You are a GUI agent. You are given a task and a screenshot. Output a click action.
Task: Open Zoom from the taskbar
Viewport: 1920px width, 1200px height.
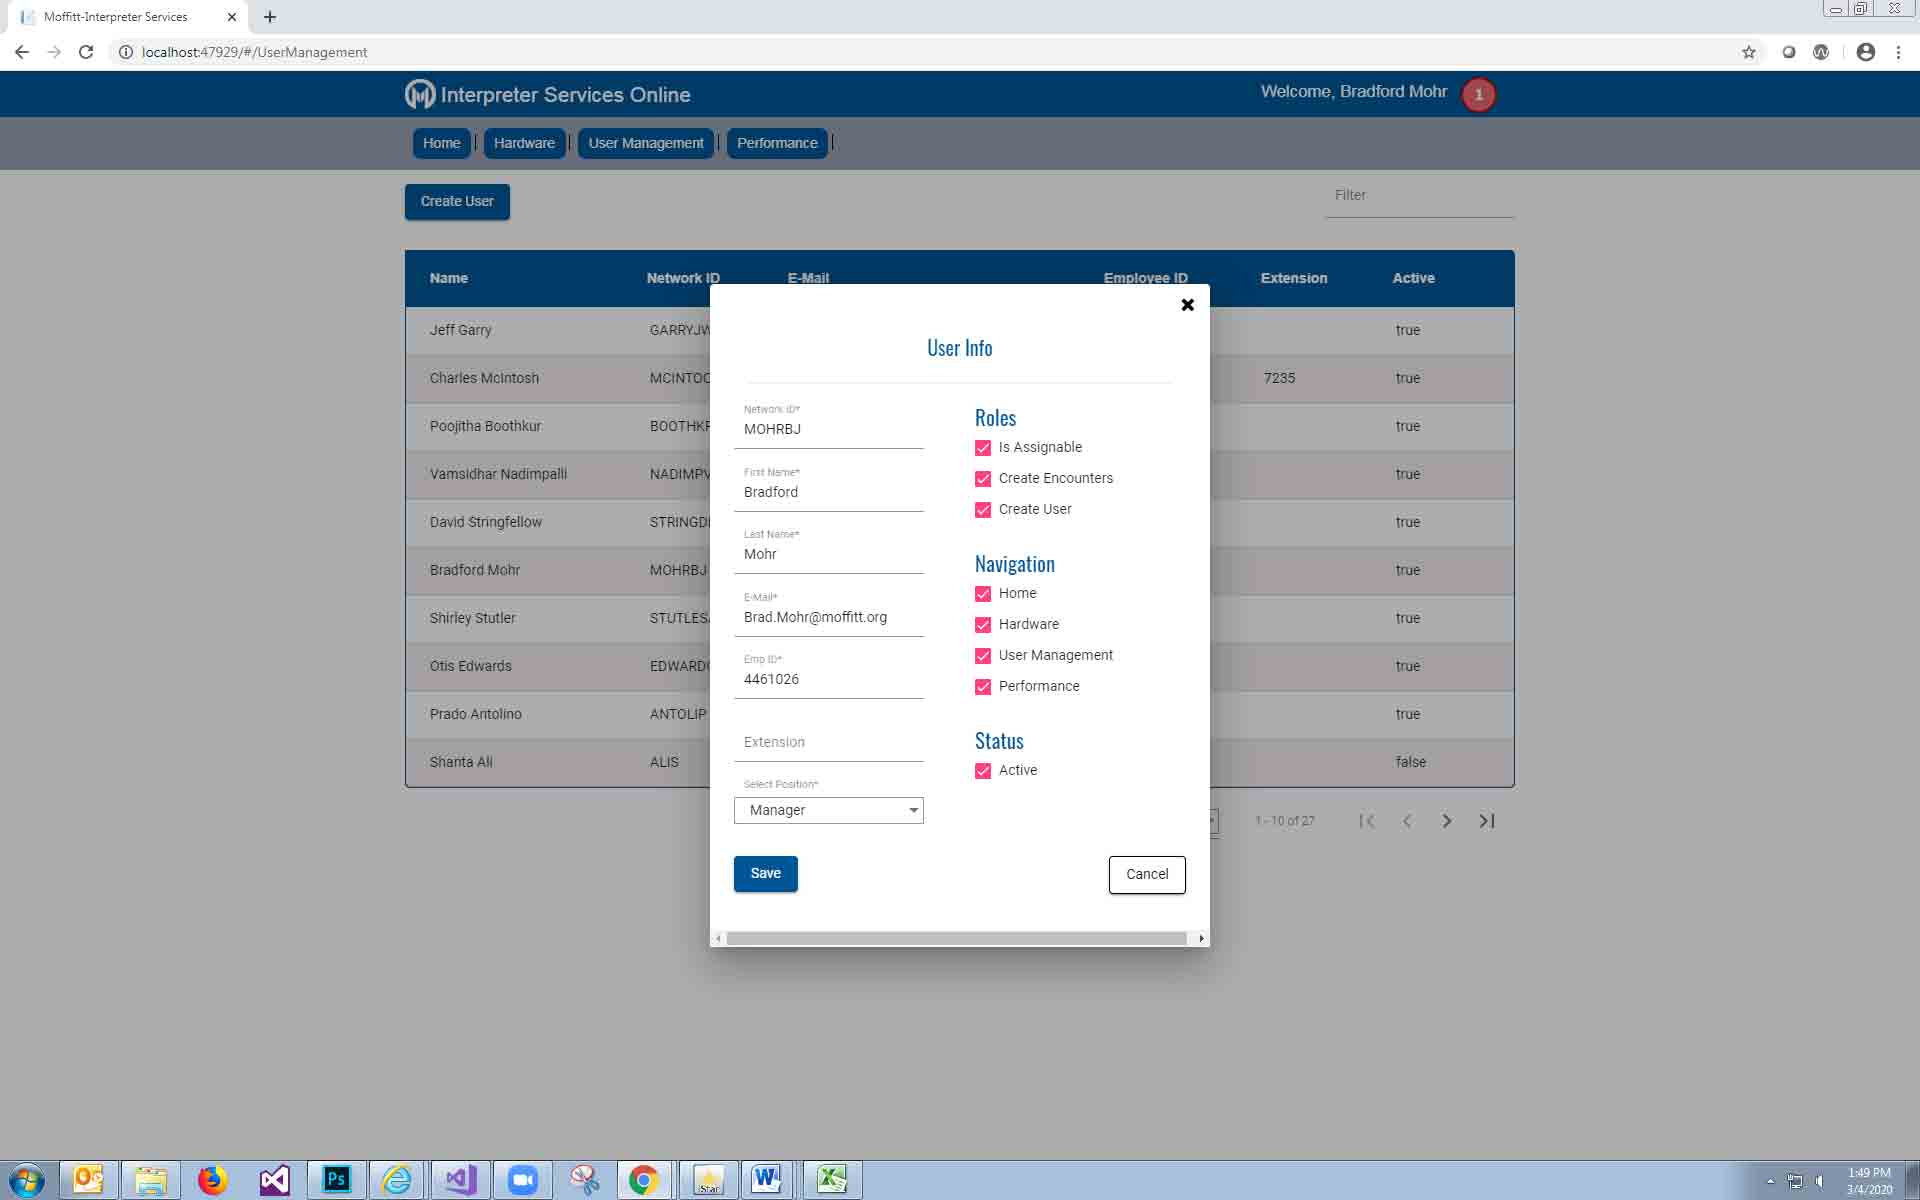tap(522, 1180)
